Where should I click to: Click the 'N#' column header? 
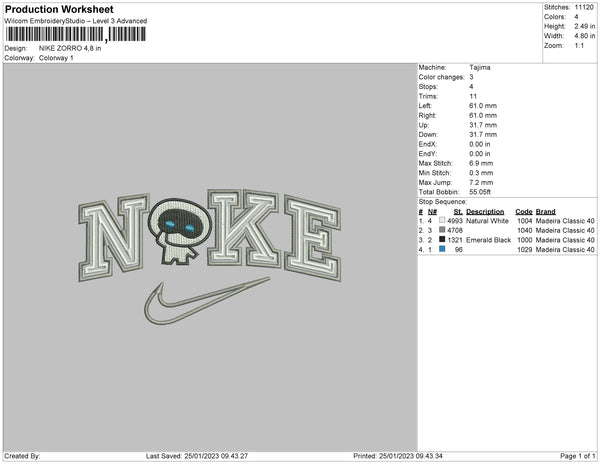[x=432, y=212]
